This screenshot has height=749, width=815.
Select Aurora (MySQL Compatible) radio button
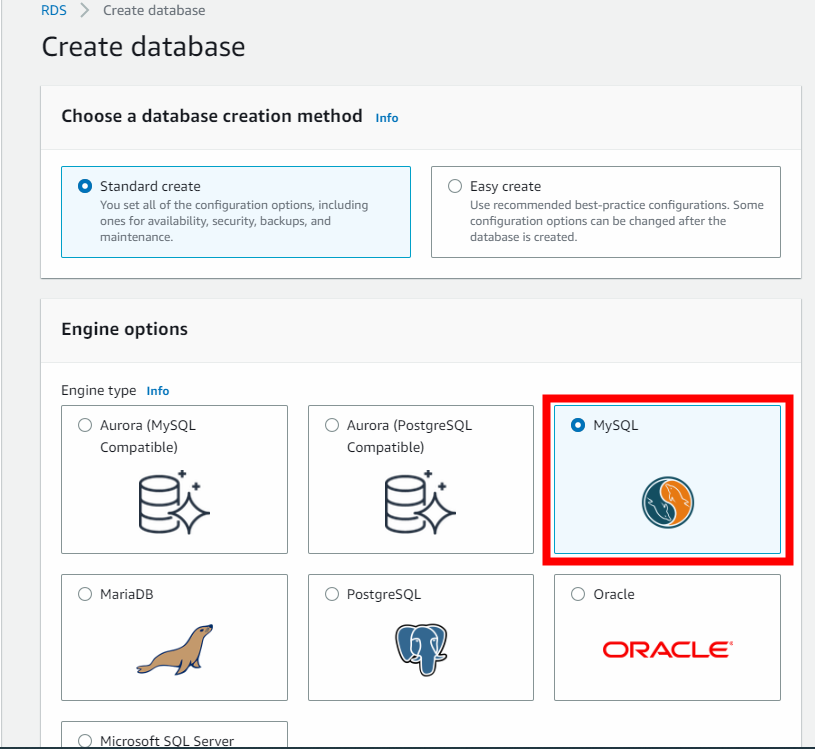pyautogui.click(x=84, y=424)
